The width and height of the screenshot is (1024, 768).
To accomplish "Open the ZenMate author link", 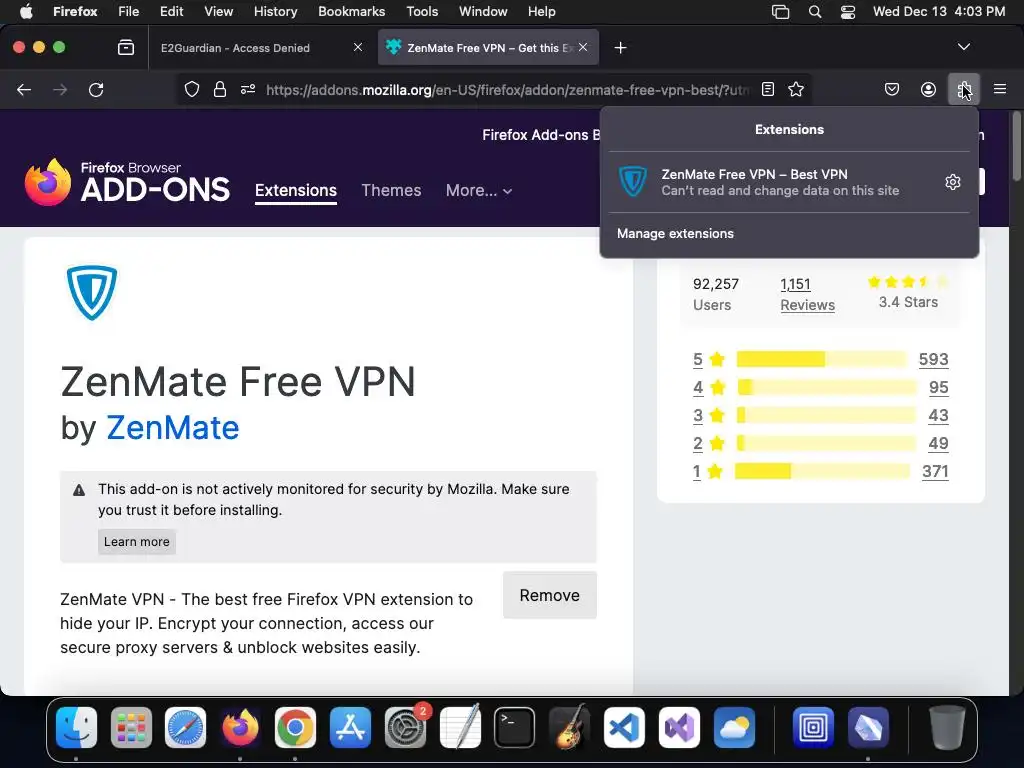I will pos(172,428).
